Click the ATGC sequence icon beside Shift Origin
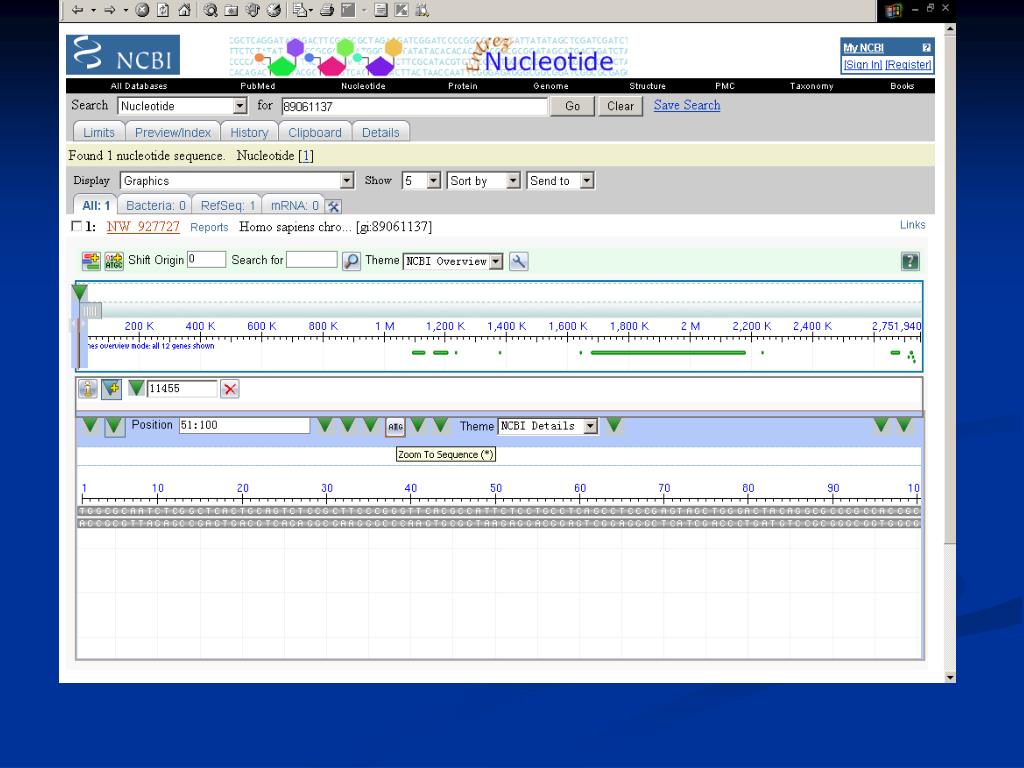Screen dimensions: 1024x768 tap(114, 261)
